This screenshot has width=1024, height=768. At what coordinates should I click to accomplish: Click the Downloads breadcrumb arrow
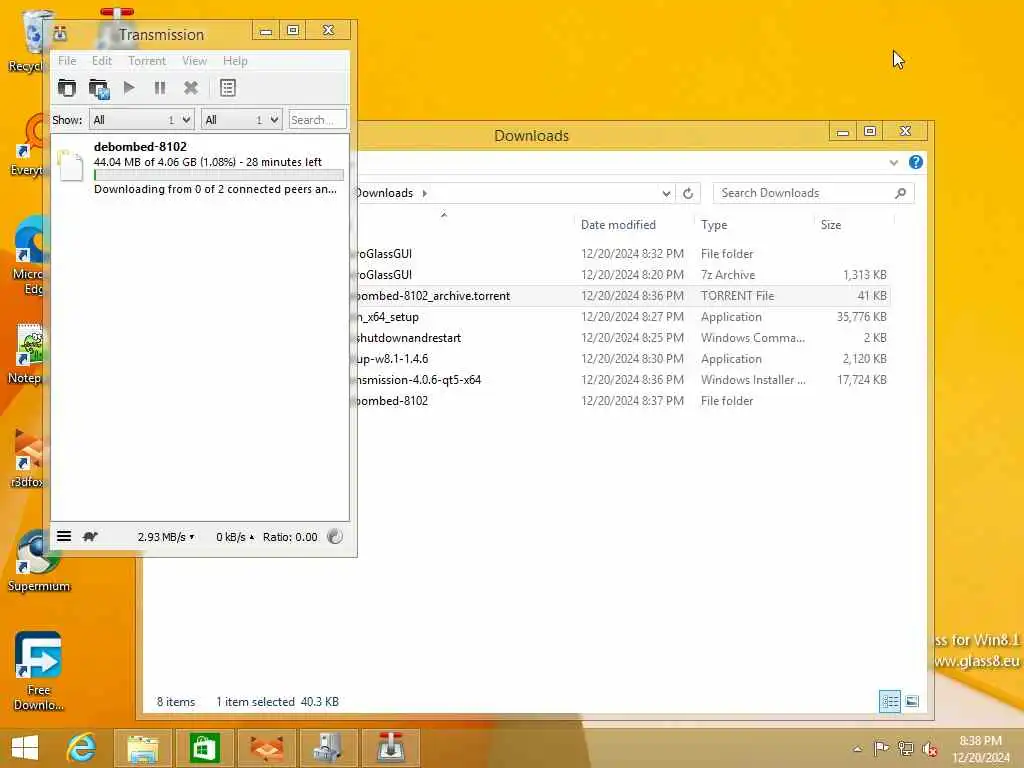(x=424, y=193)
